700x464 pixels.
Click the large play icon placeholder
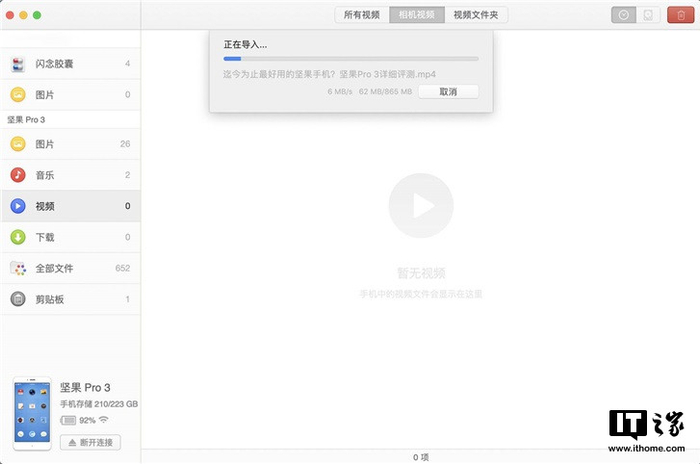click(x=420, y=206)
